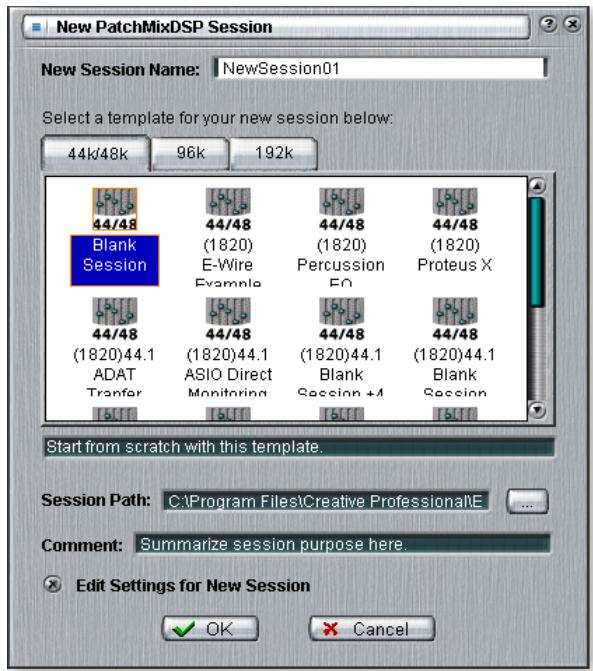Select the (1820) Percussion EQ template icon
The height and width of the screenshot is (671, 593).
click(x=341, y=209)
